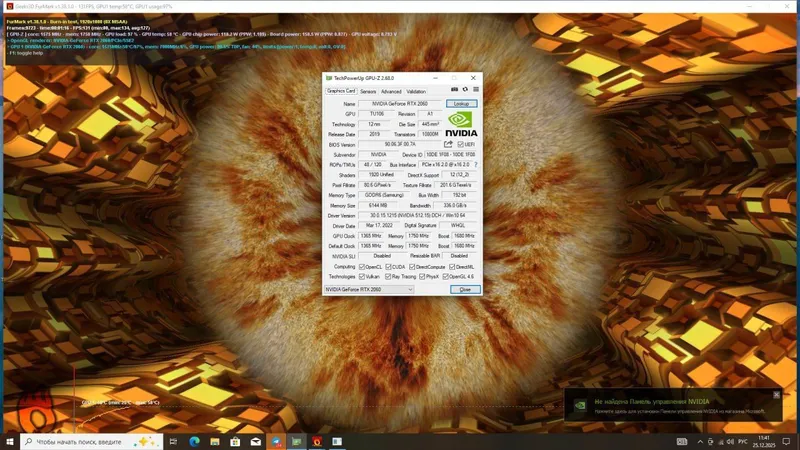Click the GPU-Z title bar app icon
Screen dimensions: 800x450
click(329, 78)
